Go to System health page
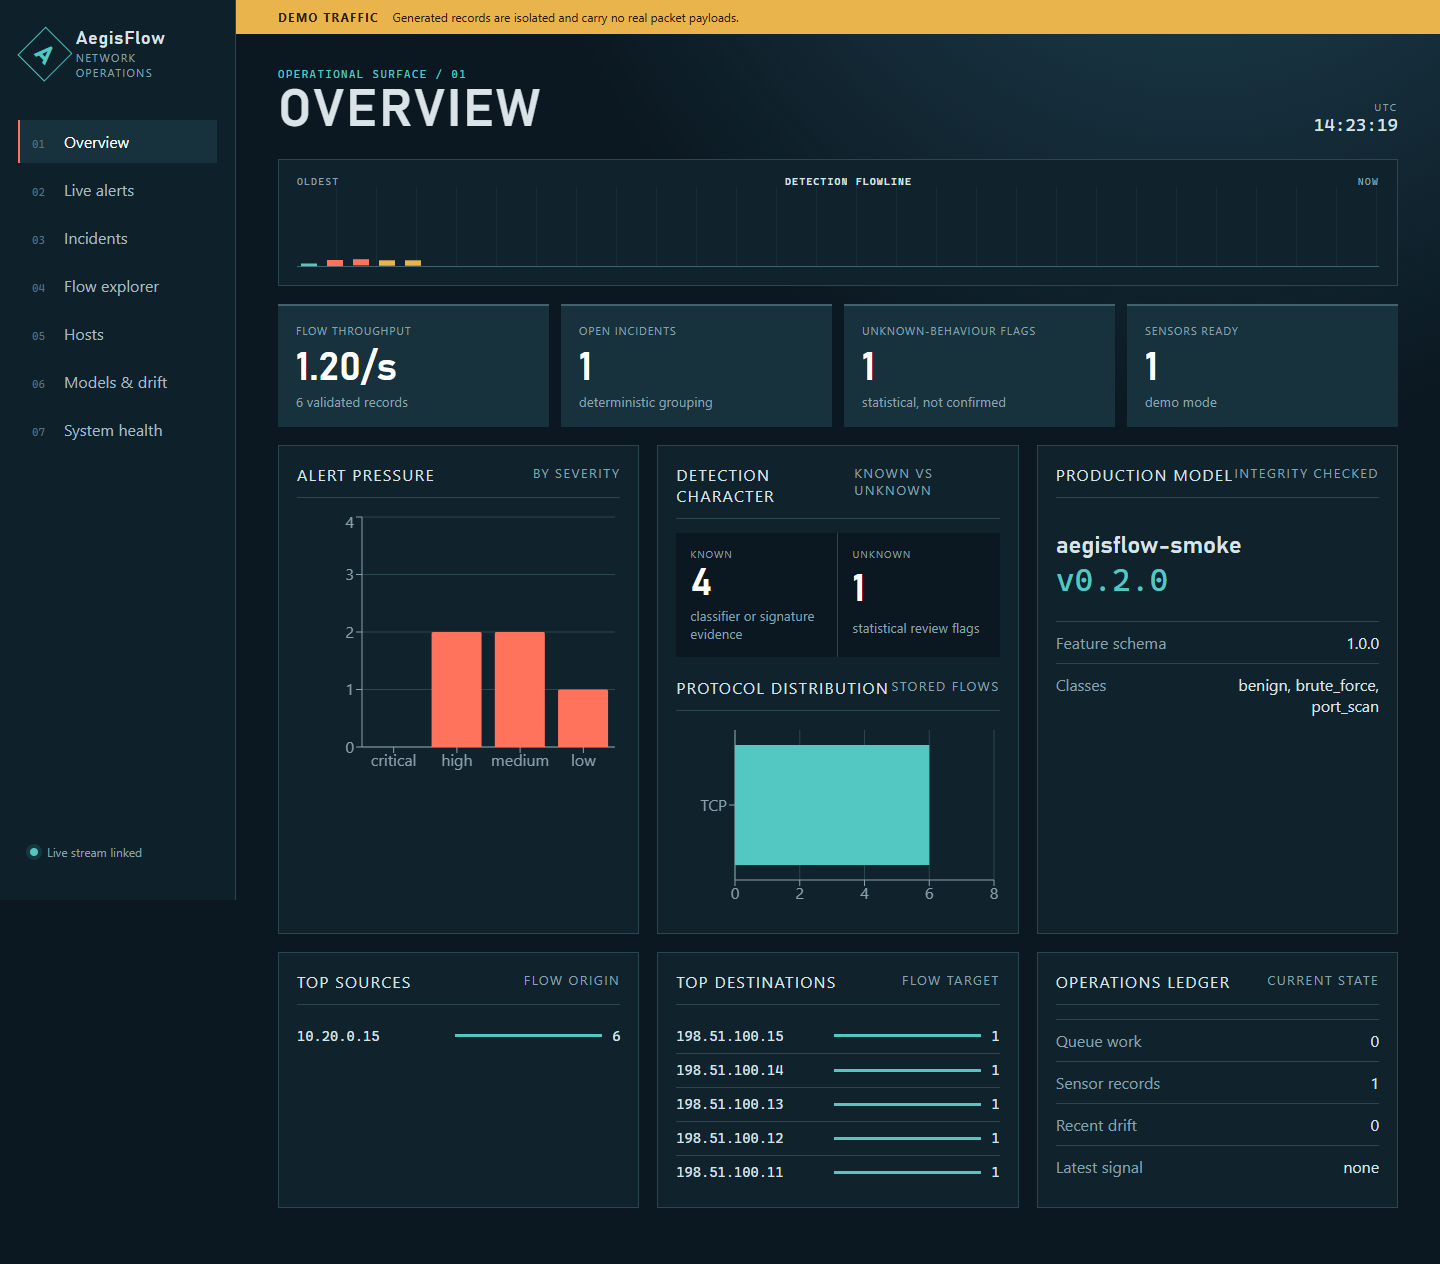The height and width of the screenshot is (1264, 1440). pos(118,430)
